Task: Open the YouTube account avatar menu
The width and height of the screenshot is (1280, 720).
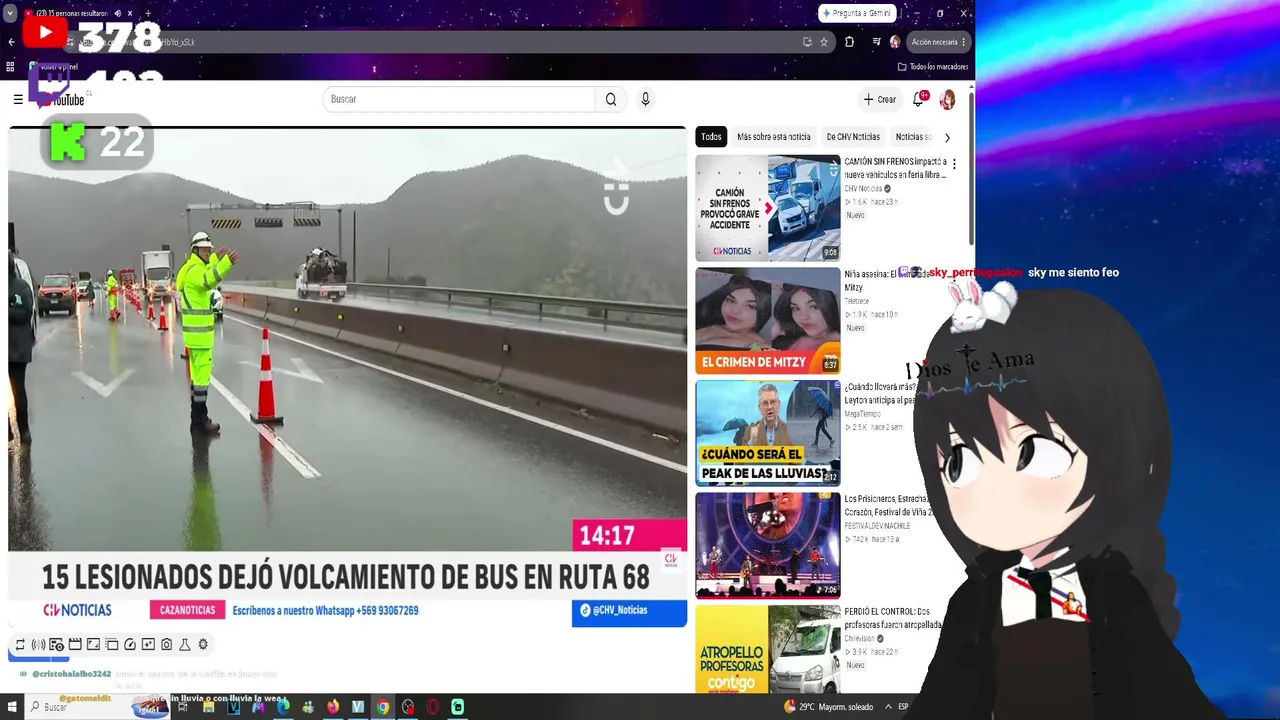Action: (x=947, y=99)
